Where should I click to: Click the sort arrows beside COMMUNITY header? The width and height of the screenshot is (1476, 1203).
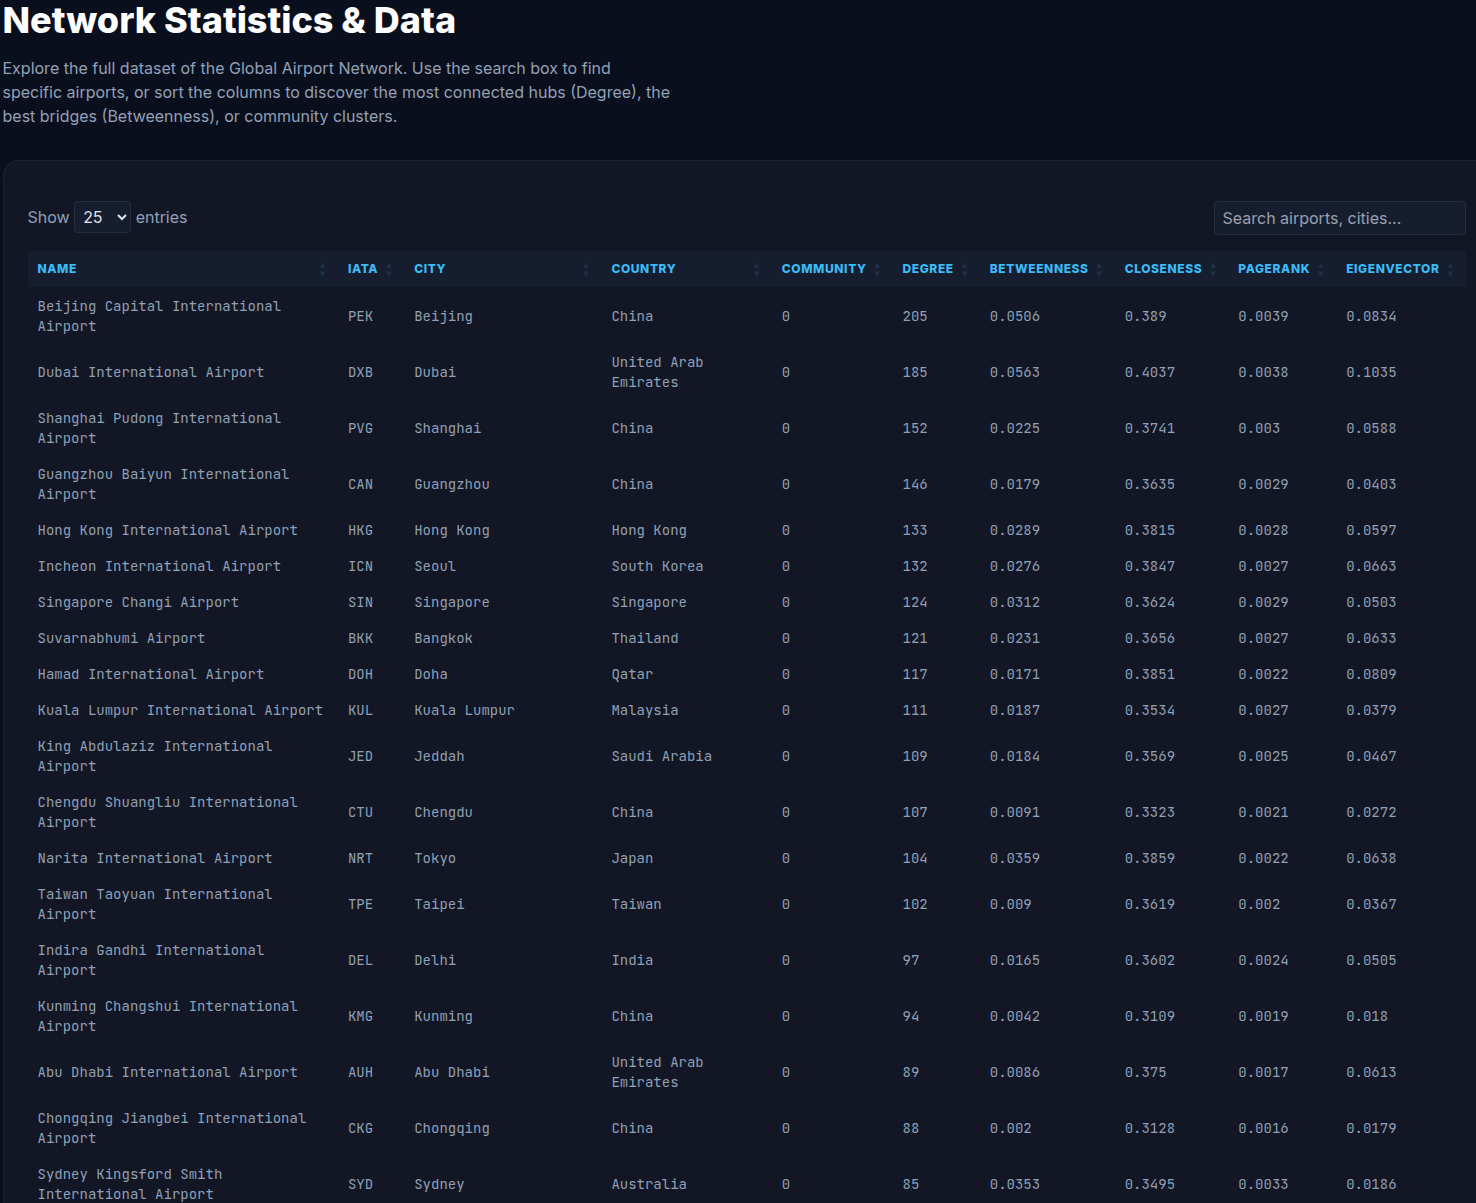click(x=879, y=268)
